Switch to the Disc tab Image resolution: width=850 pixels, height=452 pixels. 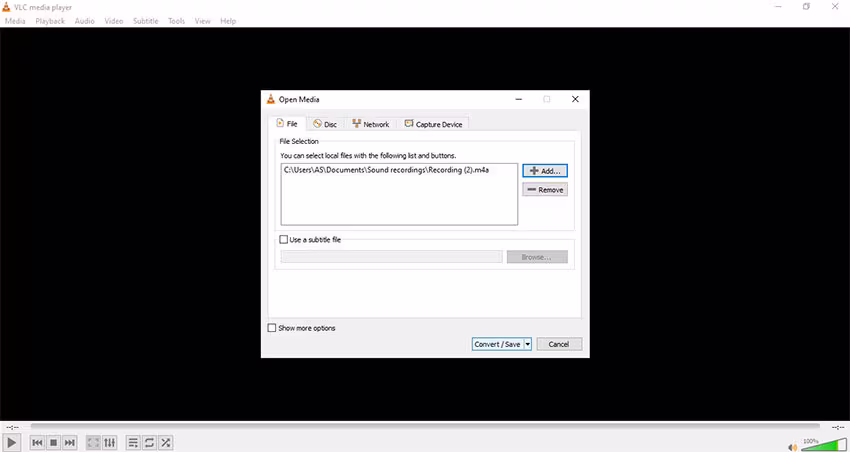pyautogui.click(x=325, y=124)
